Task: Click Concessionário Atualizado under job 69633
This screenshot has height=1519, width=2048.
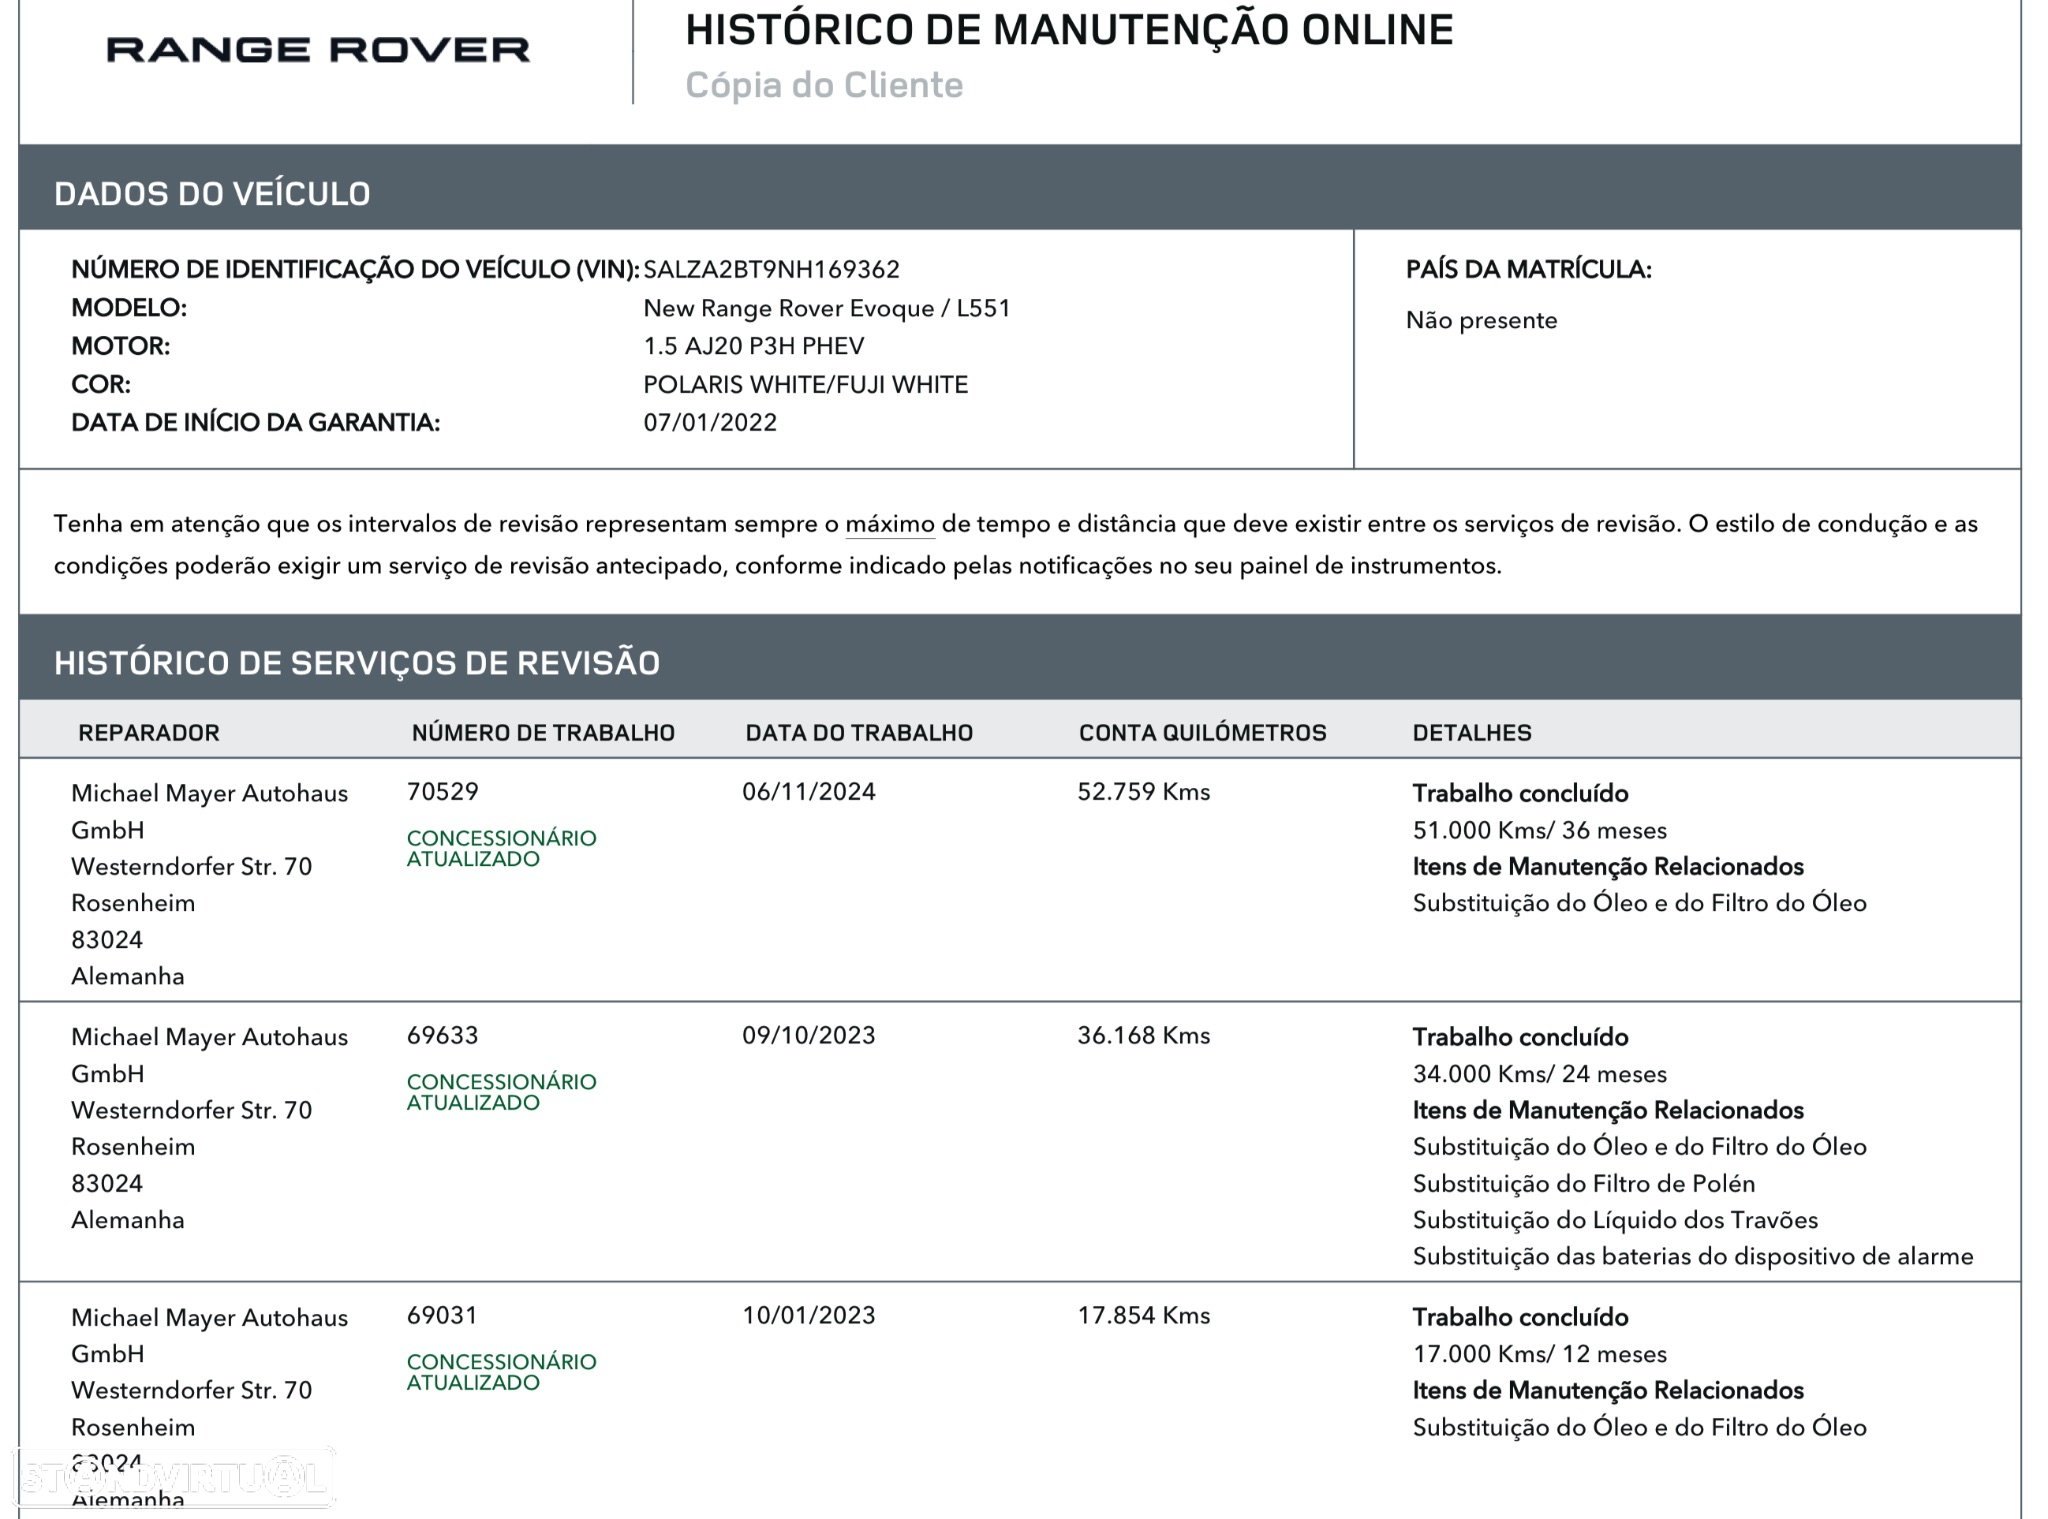Action: [x=501, y=1092]
